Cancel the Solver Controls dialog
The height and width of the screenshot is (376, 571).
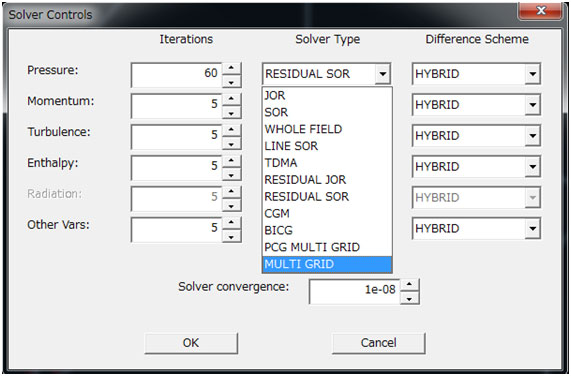(x=379, y=343)
